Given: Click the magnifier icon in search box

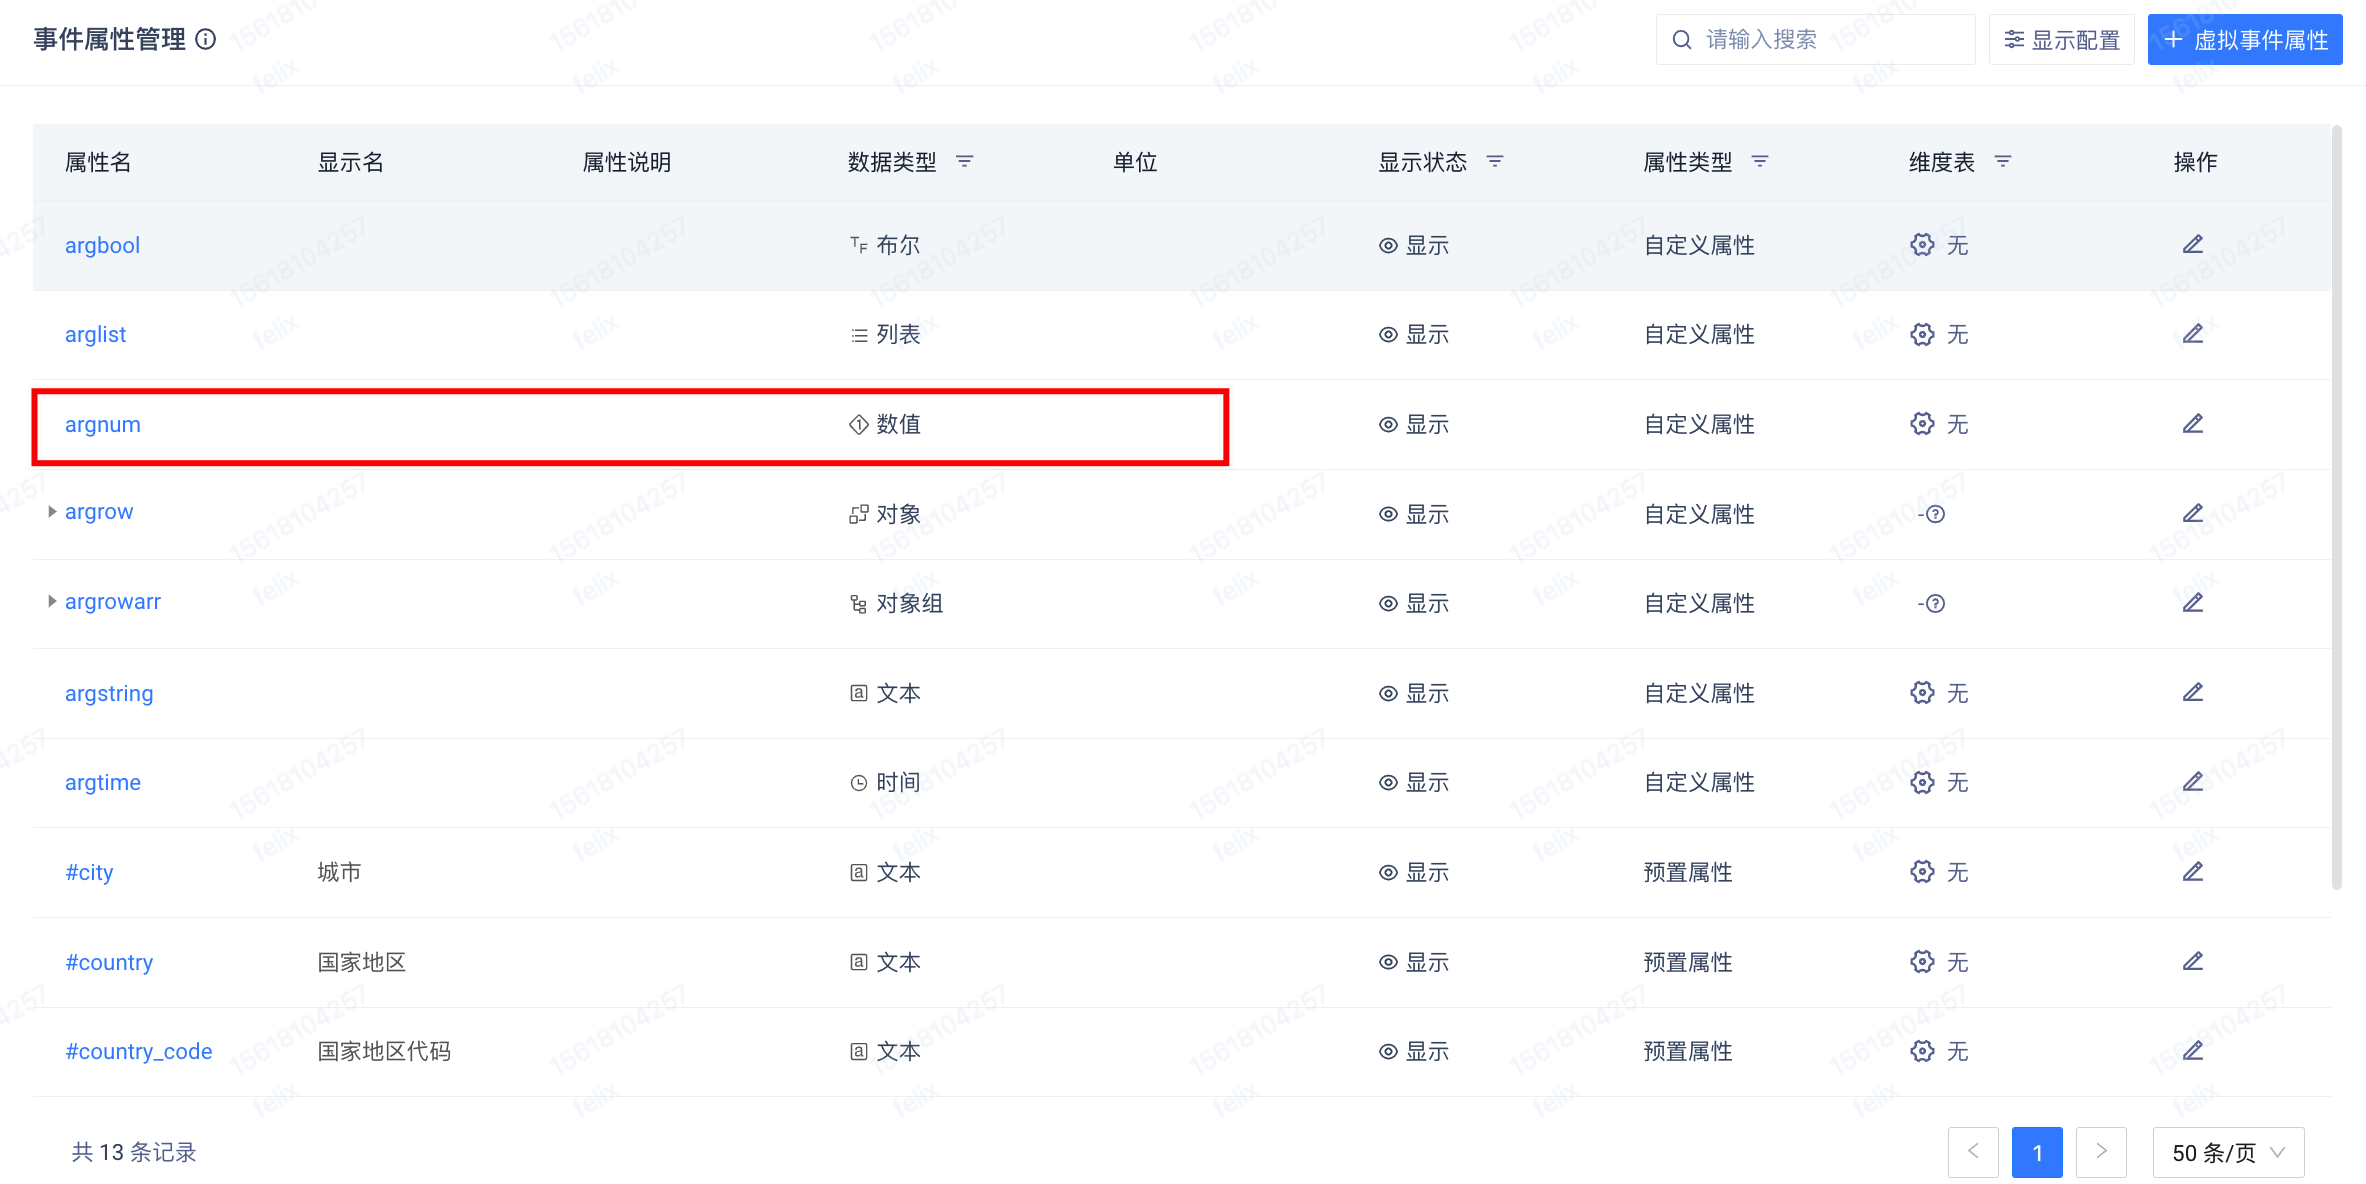Looking at the screenshot, I should [x=1682, y=40].
